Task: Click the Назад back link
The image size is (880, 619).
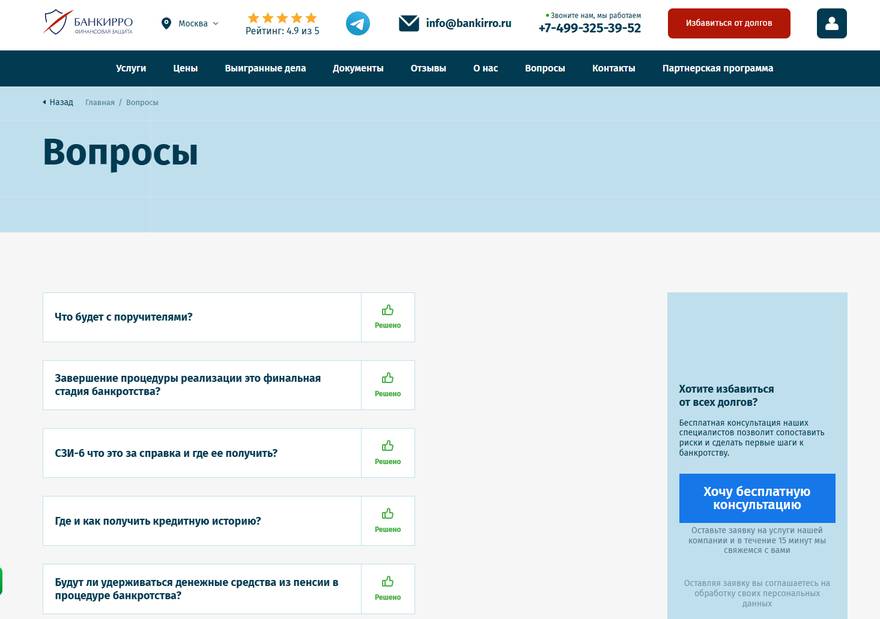Action: click(x=58, y=102)
